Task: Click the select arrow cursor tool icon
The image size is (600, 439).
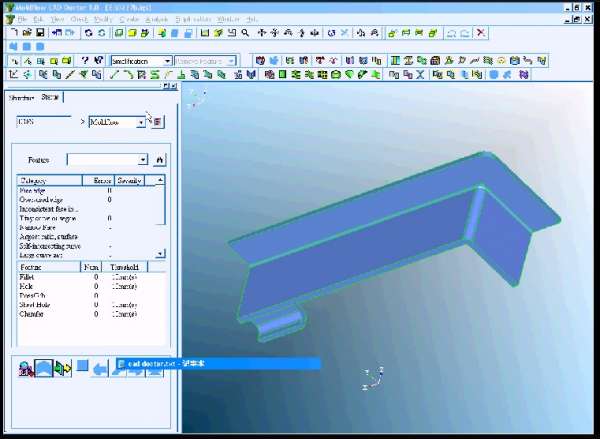Action: [x=14, y=61]
